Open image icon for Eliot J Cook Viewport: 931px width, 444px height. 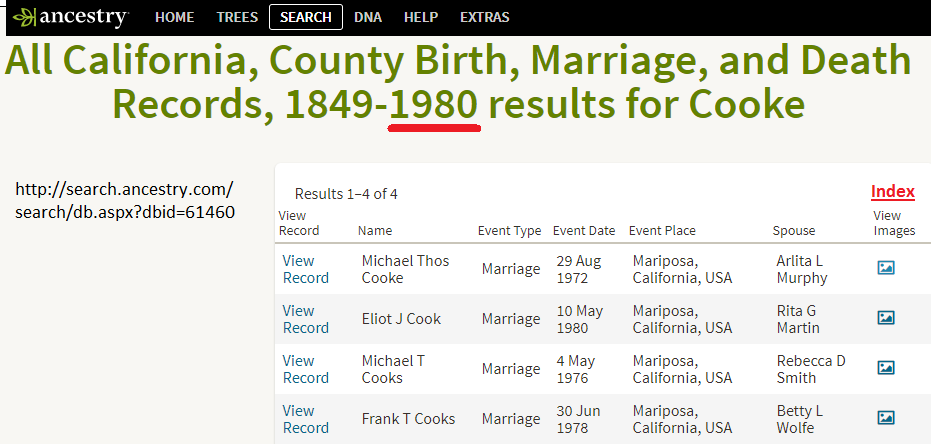pos(885,318)
